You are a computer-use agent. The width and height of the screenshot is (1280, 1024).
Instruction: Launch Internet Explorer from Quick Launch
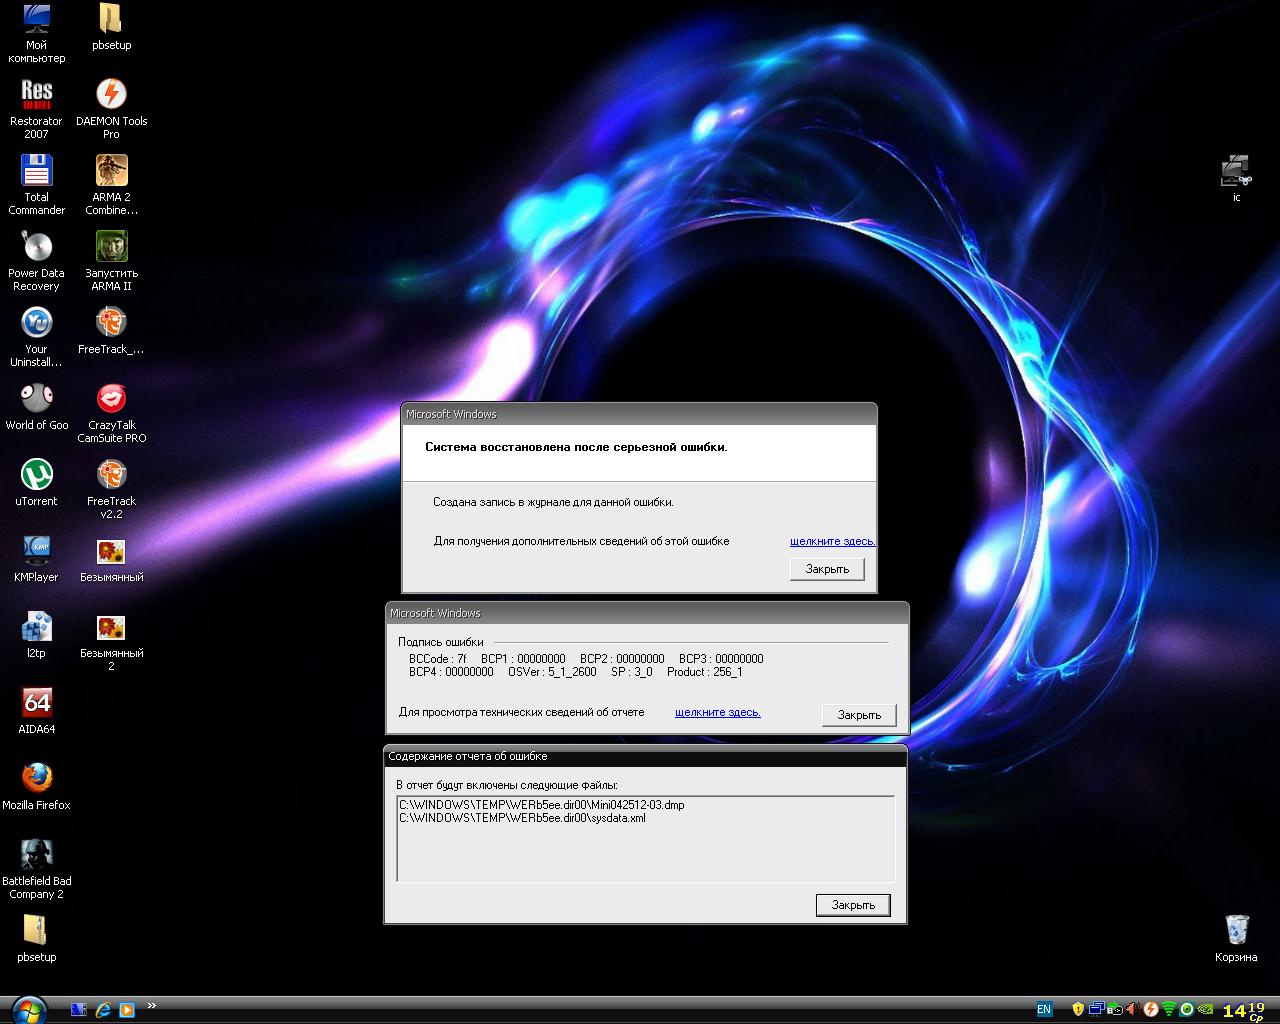coord(103,1010)
